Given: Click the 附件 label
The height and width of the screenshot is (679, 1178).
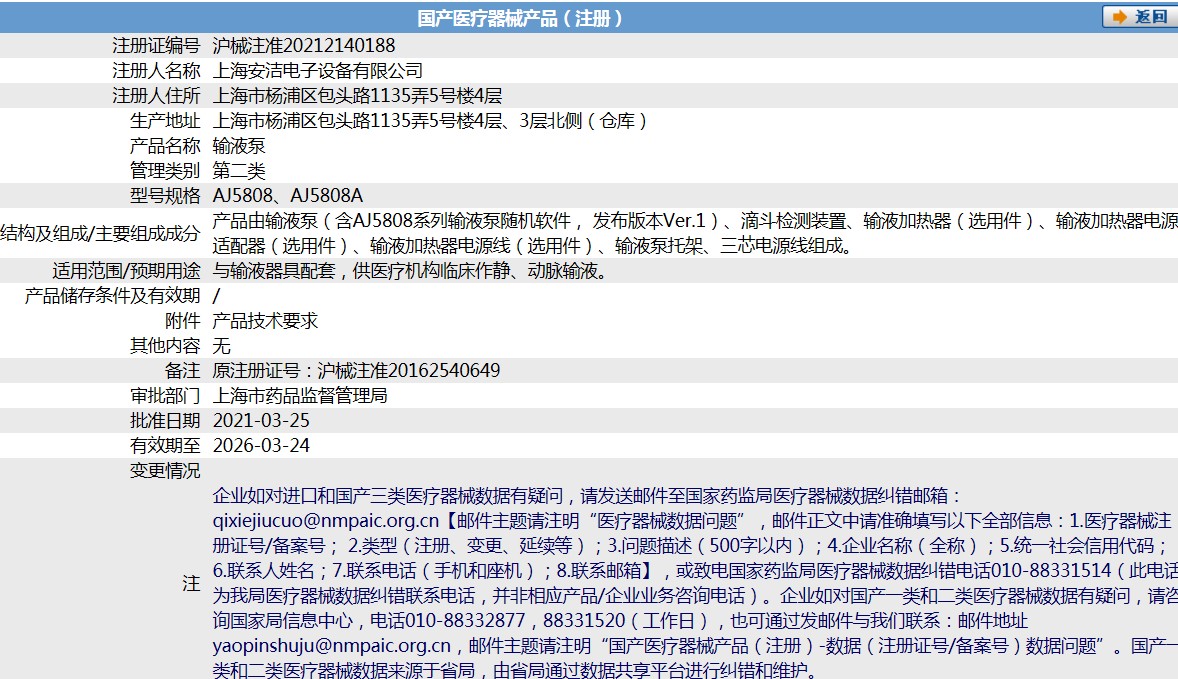Looking at the screenshot, I should click(183, 321).
